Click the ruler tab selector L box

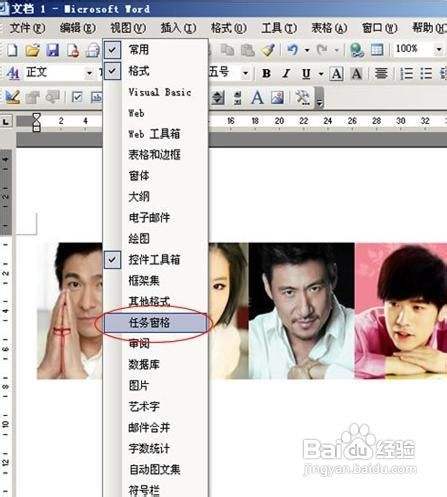pos(6,122)
